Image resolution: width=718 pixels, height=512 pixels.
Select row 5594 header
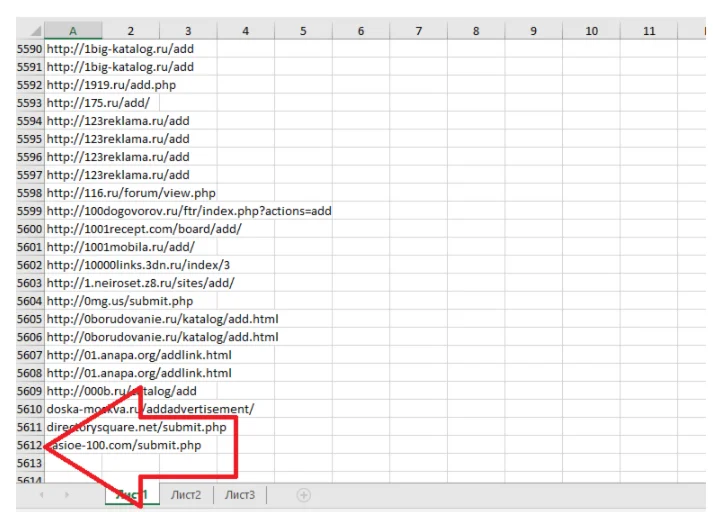point(30,121)
